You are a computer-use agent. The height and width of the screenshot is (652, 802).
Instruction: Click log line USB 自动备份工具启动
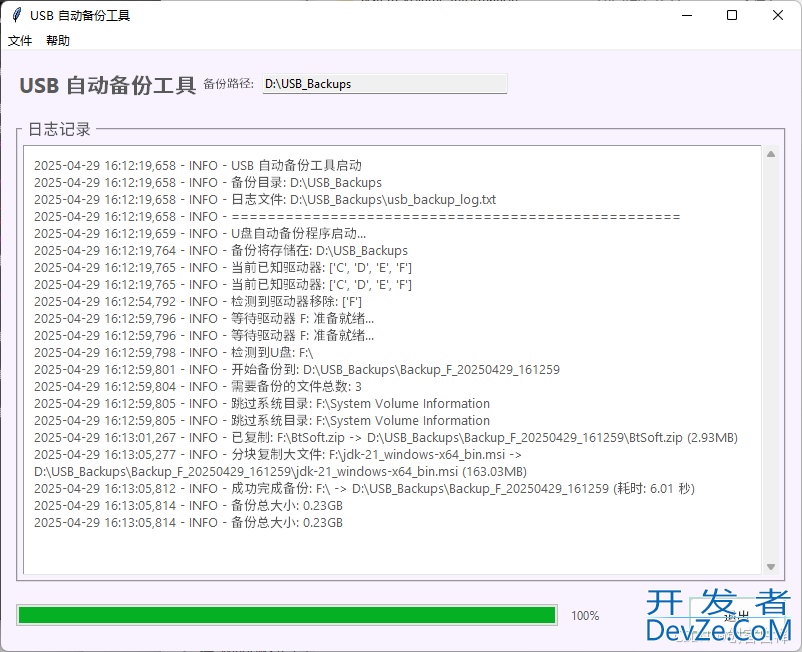198,166
